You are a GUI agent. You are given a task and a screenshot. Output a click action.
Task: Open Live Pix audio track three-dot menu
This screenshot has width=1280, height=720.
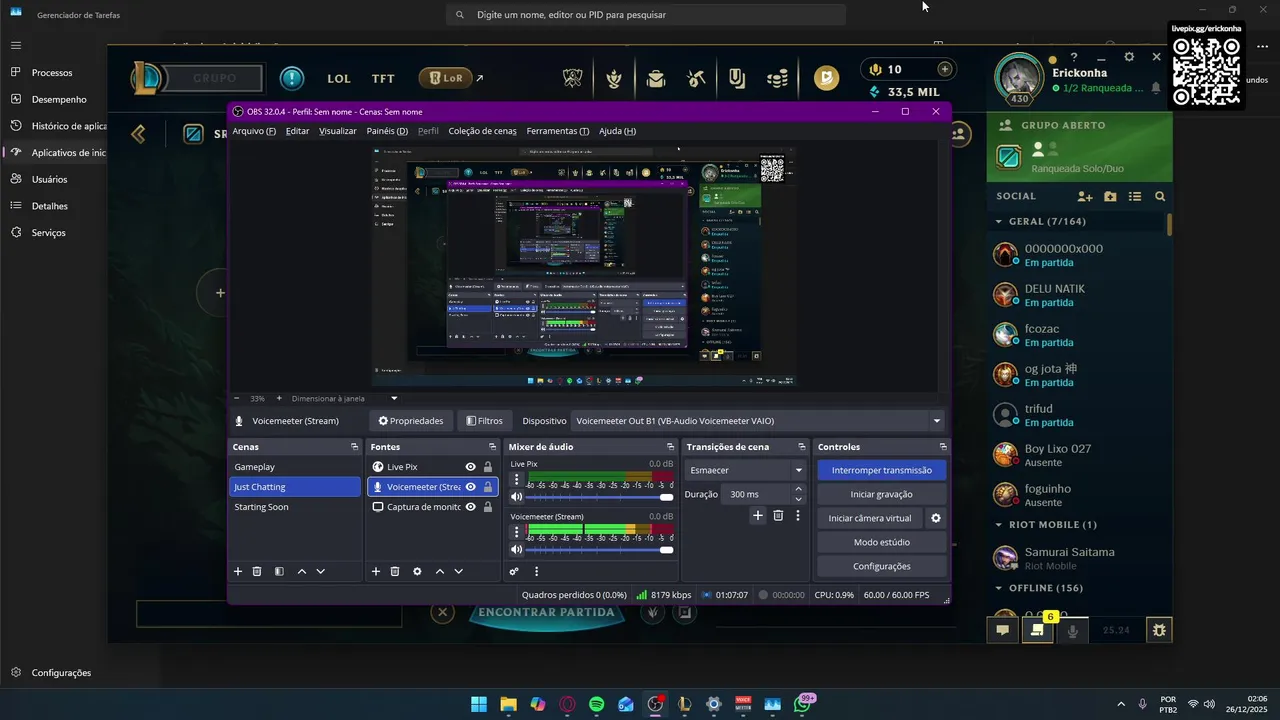pos(516,479)
